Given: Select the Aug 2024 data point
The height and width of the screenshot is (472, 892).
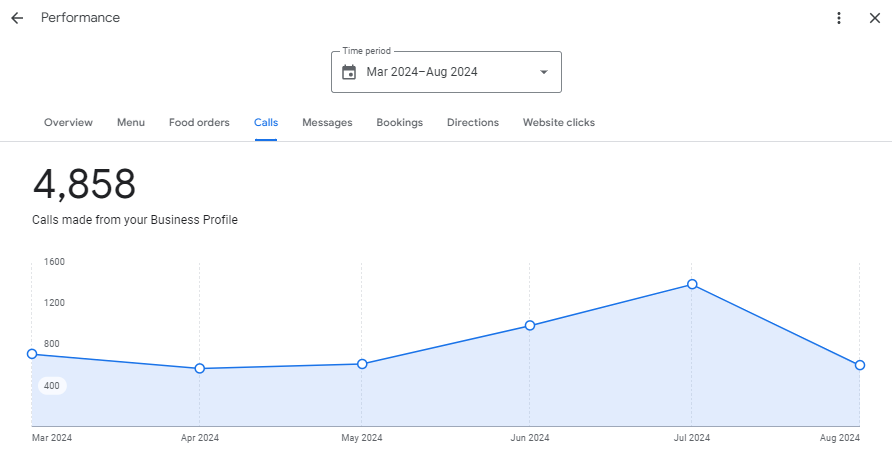Looking at the screenshot, I should tap(860, 365).
